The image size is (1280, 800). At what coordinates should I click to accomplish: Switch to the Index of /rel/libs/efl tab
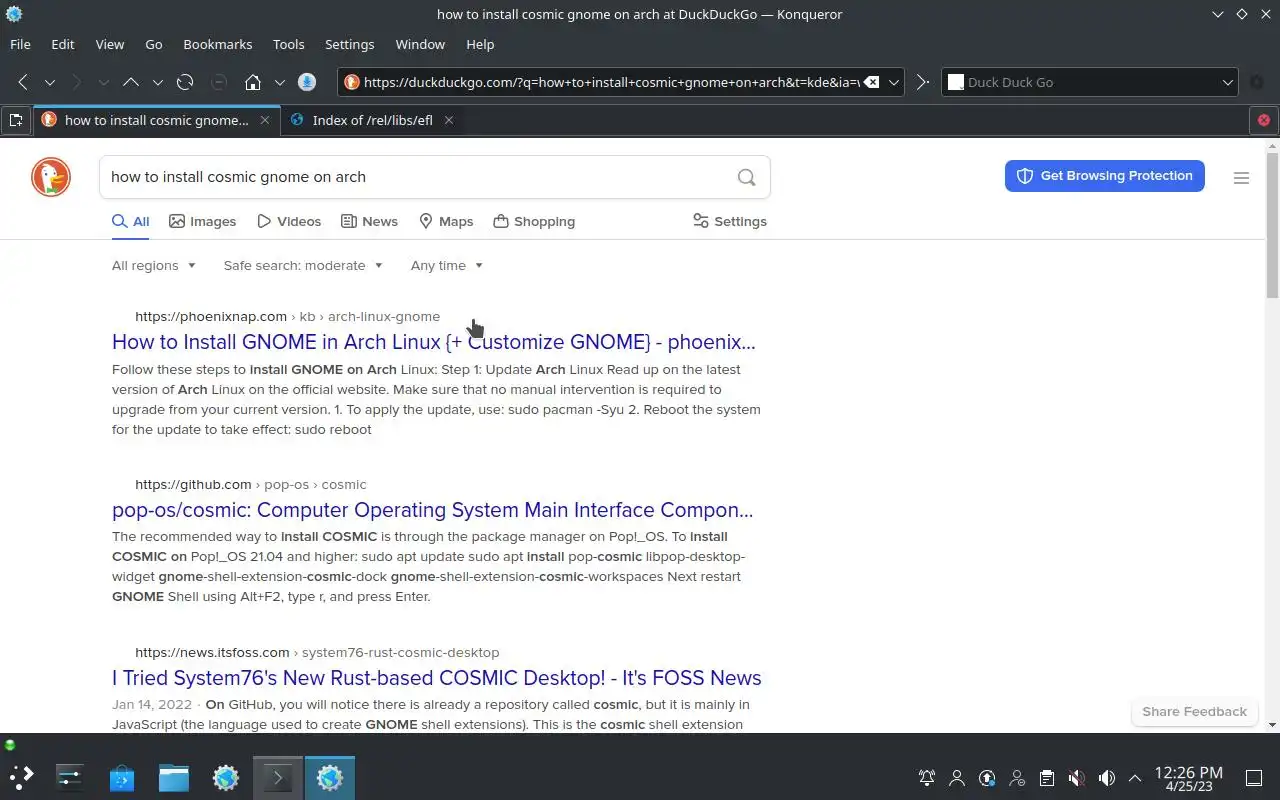(x=372, y=120)
